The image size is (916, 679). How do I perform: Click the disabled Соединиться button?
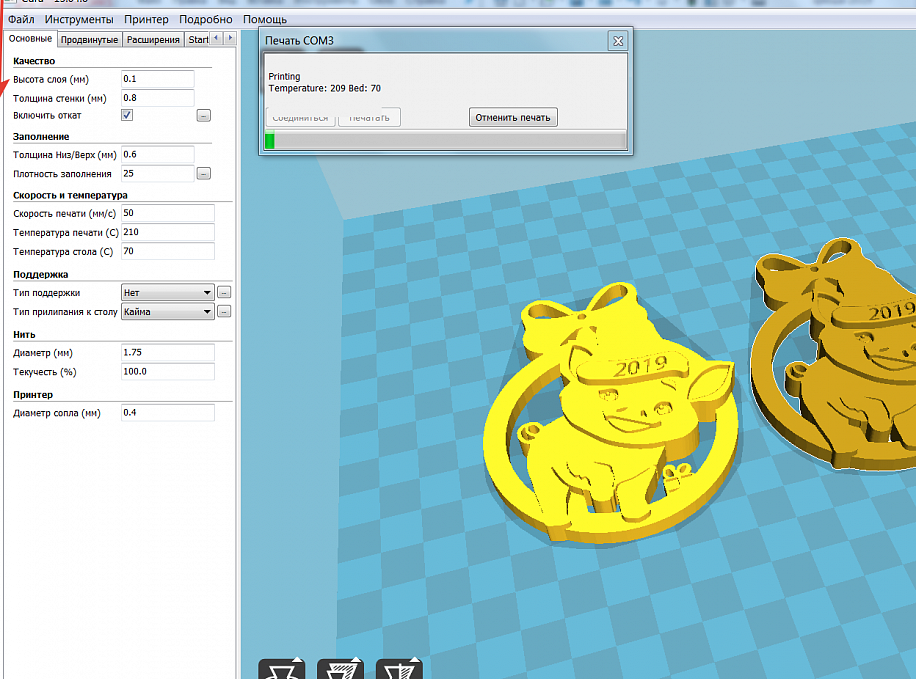click(300, 117)
